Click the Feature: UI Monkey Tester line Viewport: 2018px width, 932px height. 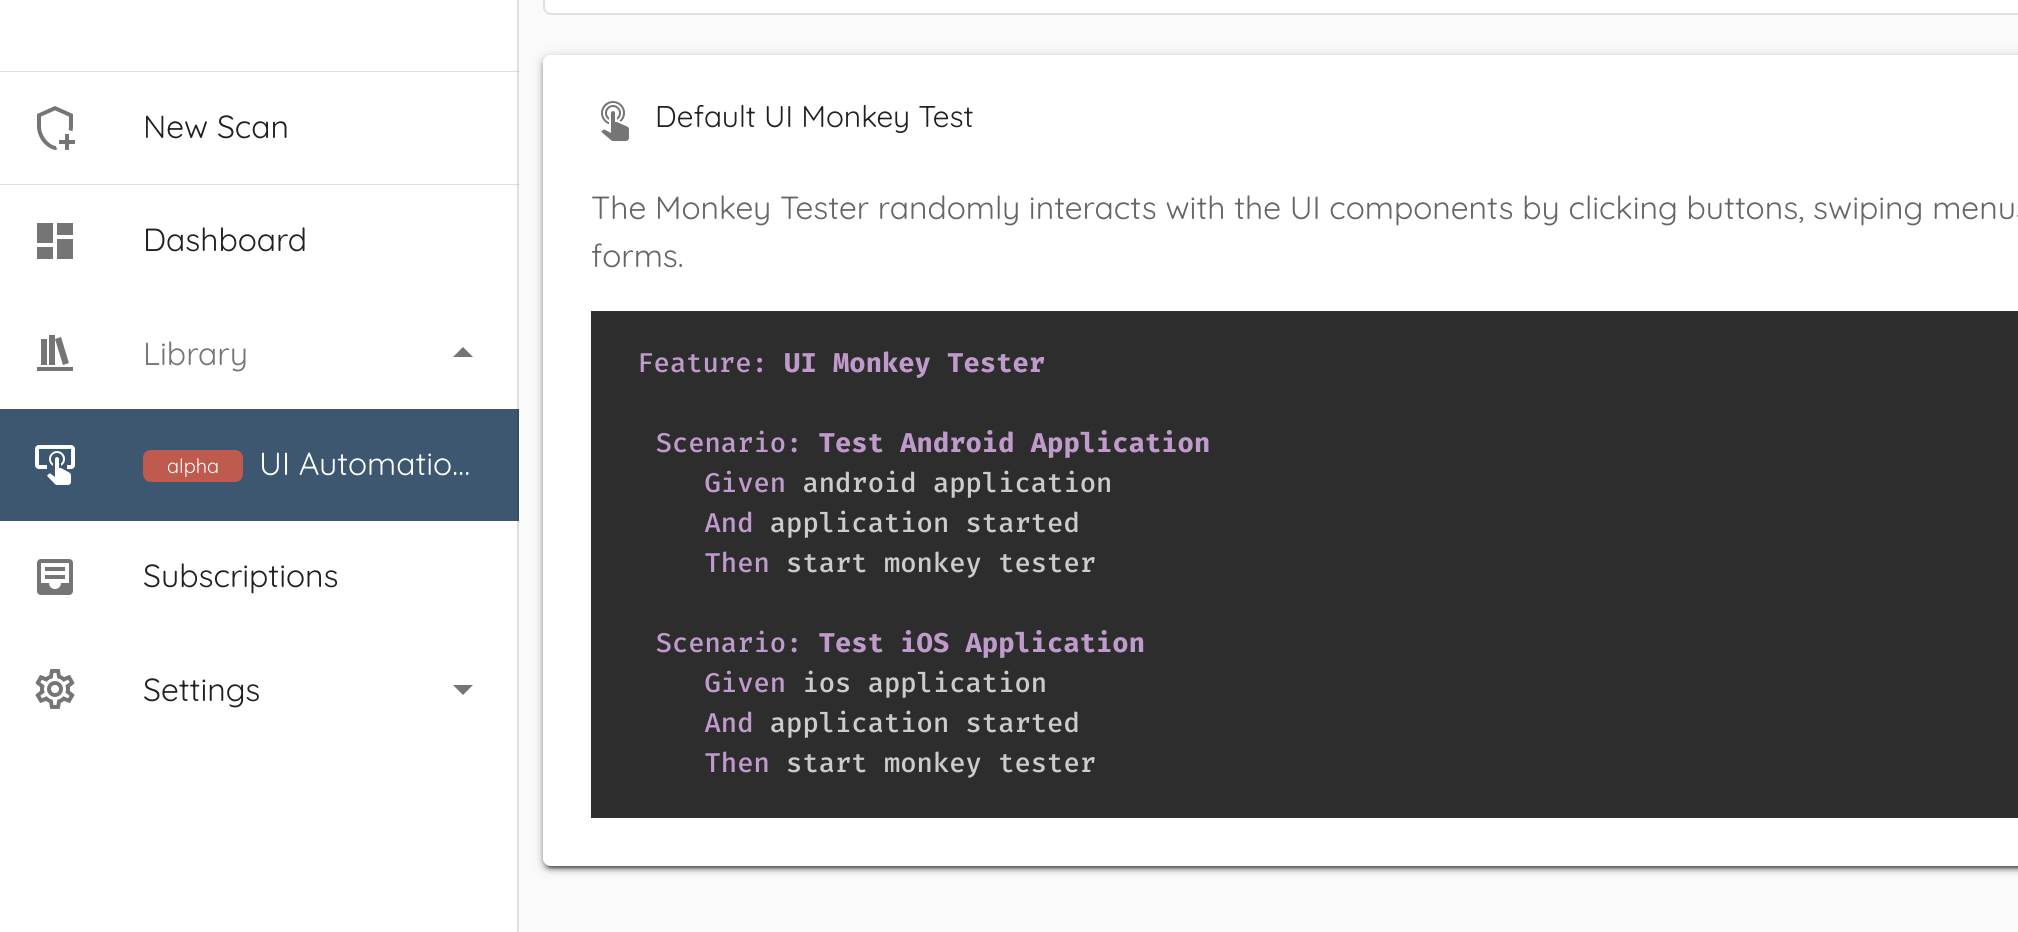pyautogui.click(x=841, y=363)
